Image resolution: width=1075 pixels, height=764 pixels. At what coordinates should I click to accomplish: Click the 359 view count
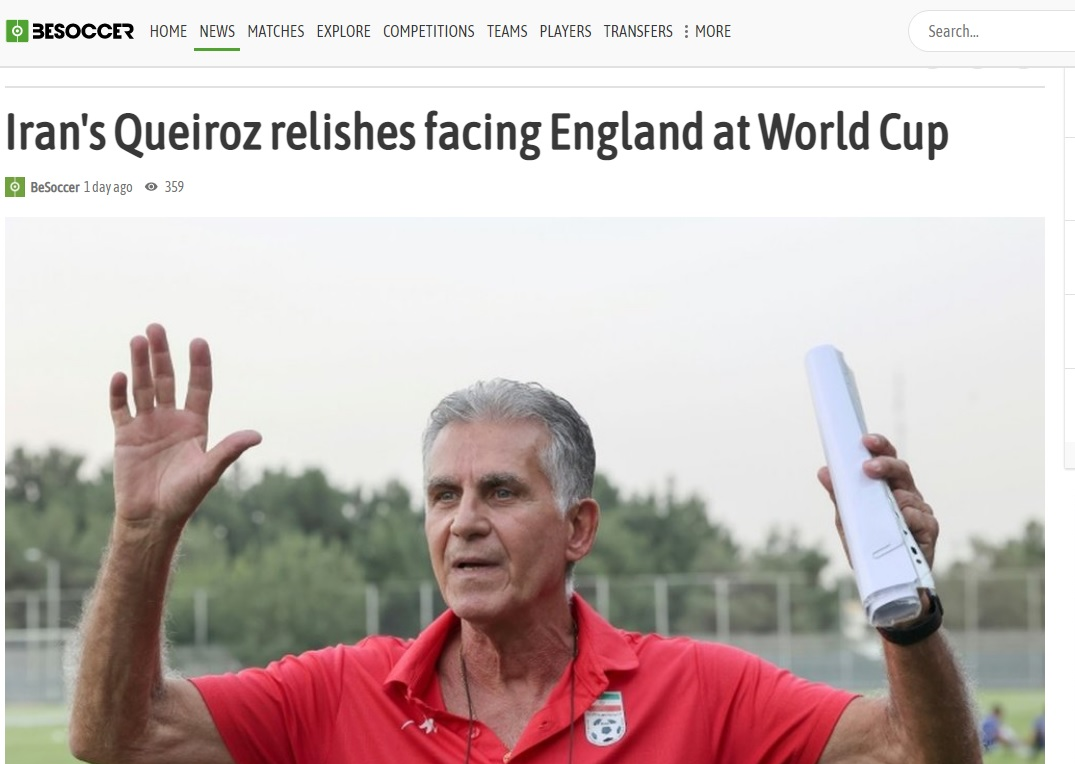[x=174, y=187]
